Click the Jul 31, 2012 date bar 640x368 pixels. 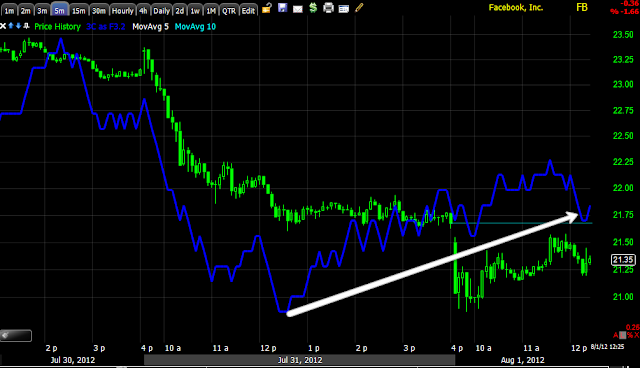tap(300, 360)
